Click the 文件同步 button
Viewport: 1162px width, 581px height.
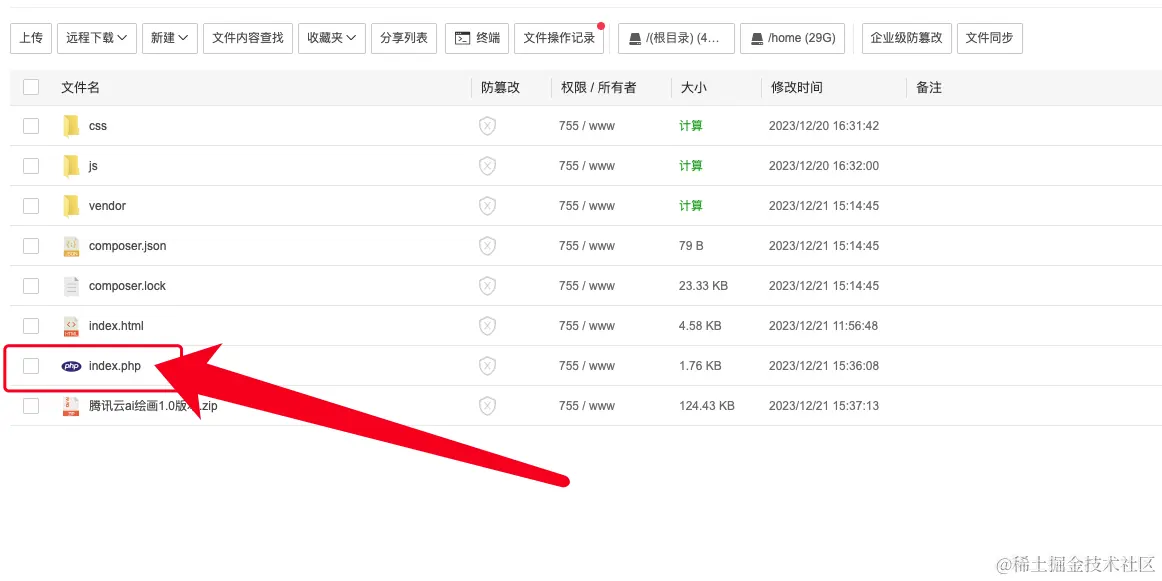[990, 38]
